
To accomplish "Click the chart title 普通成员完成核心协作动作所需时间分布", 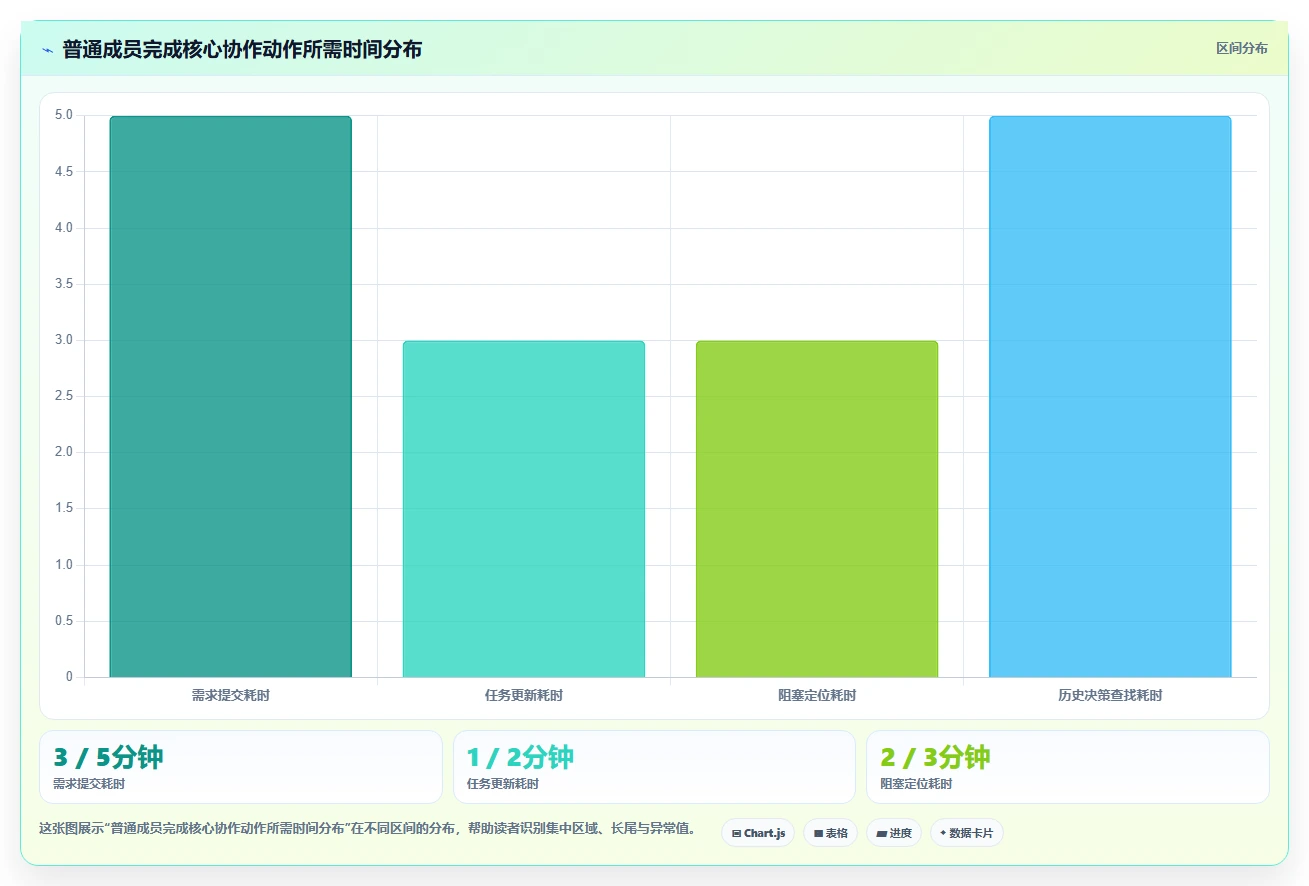I will pyautogui.click(x=242, y=49).
